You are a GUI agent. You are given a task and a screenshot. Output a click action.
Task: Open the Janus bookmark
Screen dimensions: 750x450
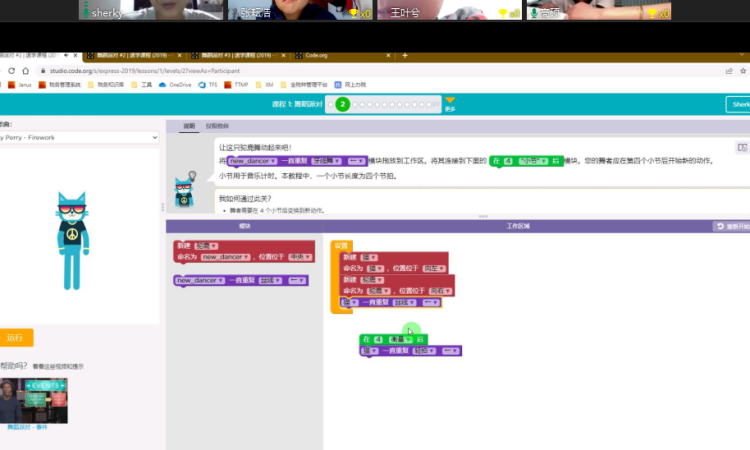(20, 85)
